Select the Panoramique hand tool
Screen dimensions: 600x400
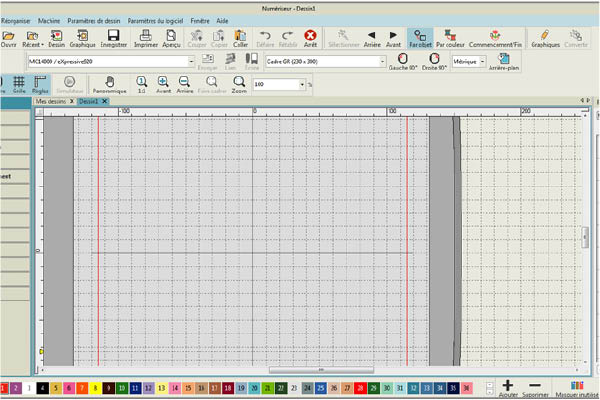(x=109, y=84)
